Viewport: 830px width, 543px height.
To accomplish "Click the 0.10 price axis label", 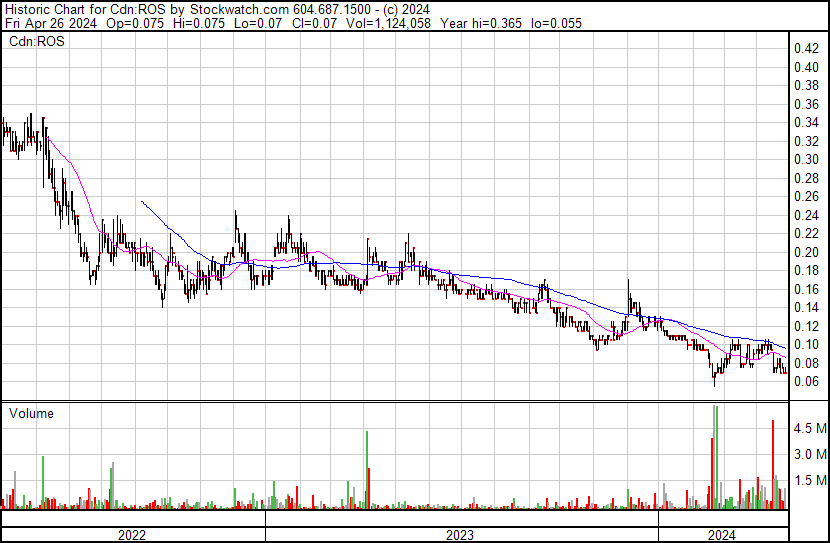I will pyautogui.click(x=806, y=345).
